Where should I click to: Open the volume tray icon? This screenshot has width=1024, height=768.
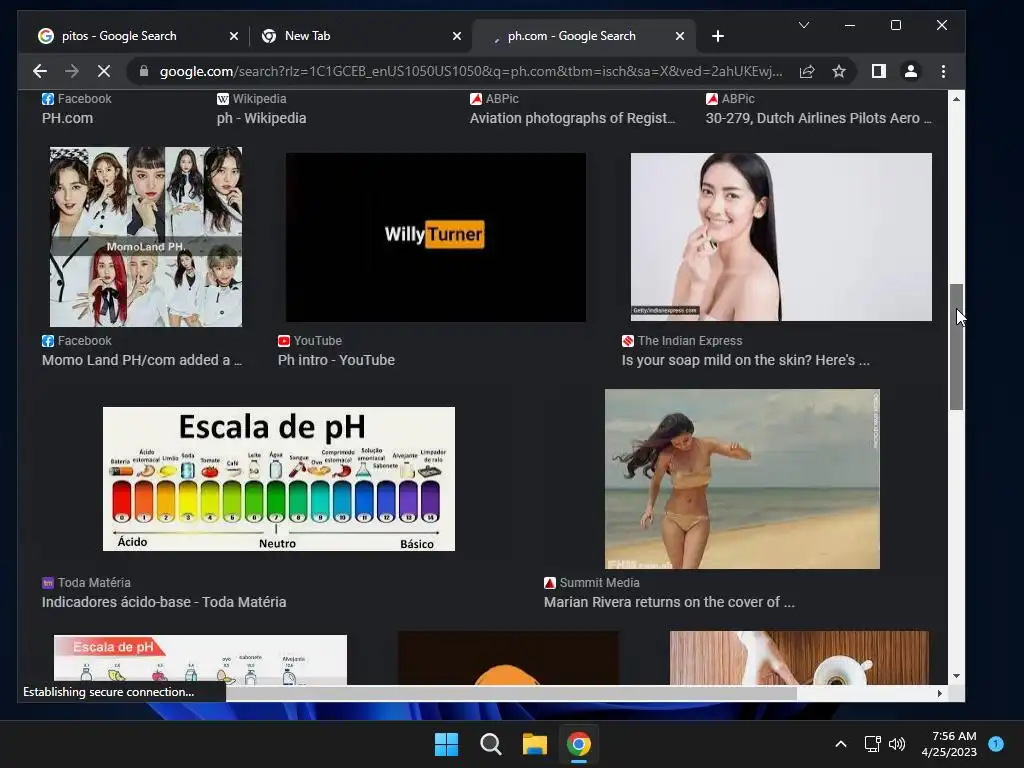click(897, 744)
